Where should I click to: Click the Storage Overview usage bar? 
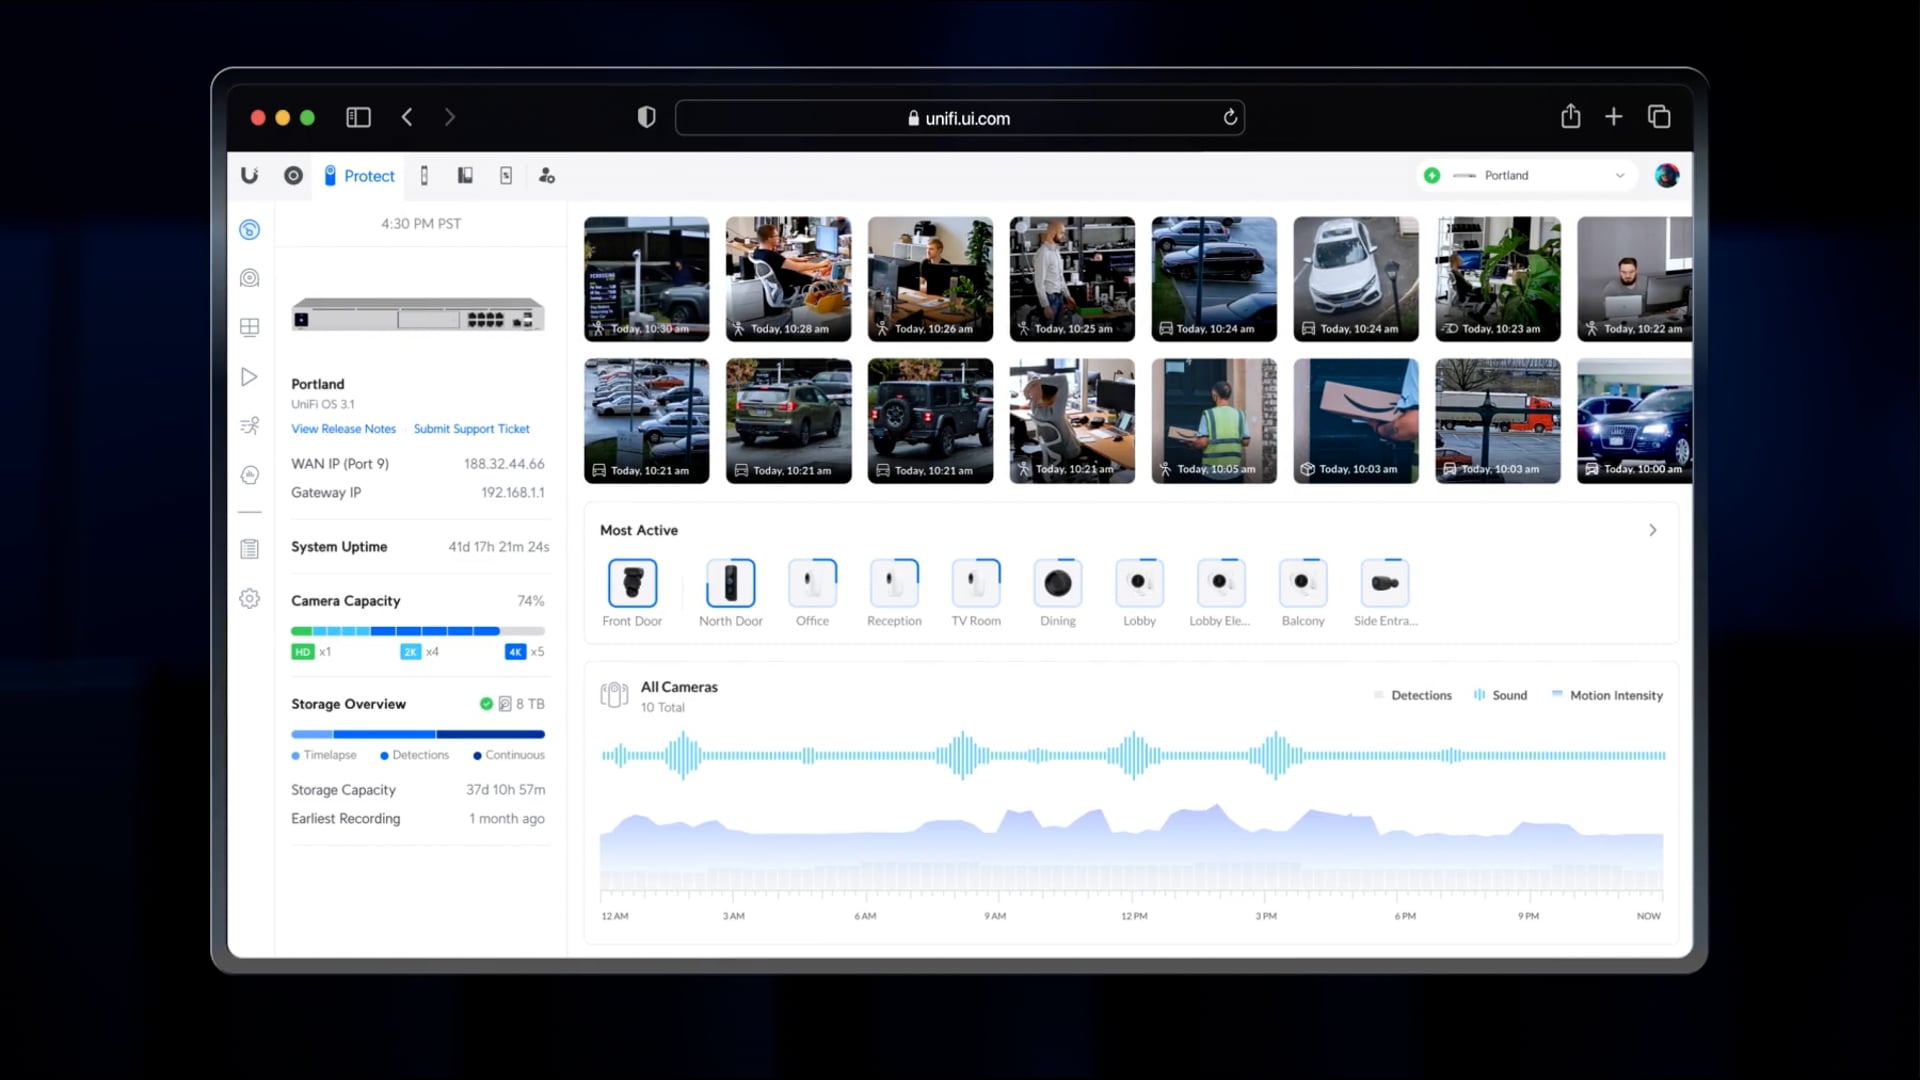tap(418, 734)
